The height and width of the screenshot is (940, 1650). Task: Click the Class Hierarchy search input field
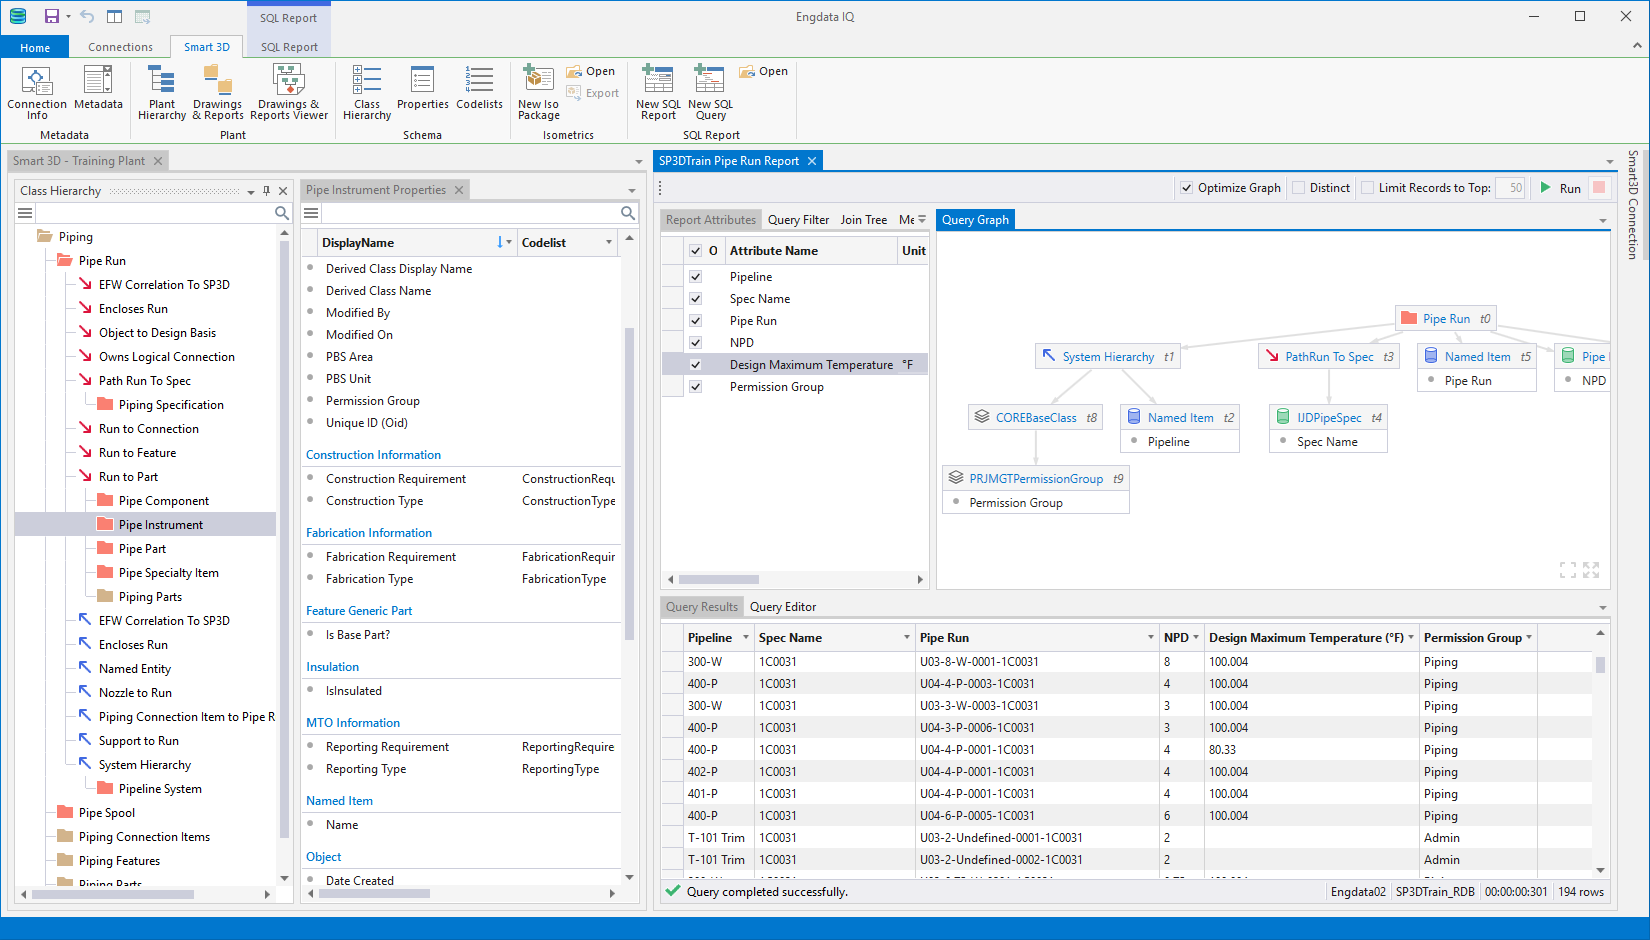(156, 213)
